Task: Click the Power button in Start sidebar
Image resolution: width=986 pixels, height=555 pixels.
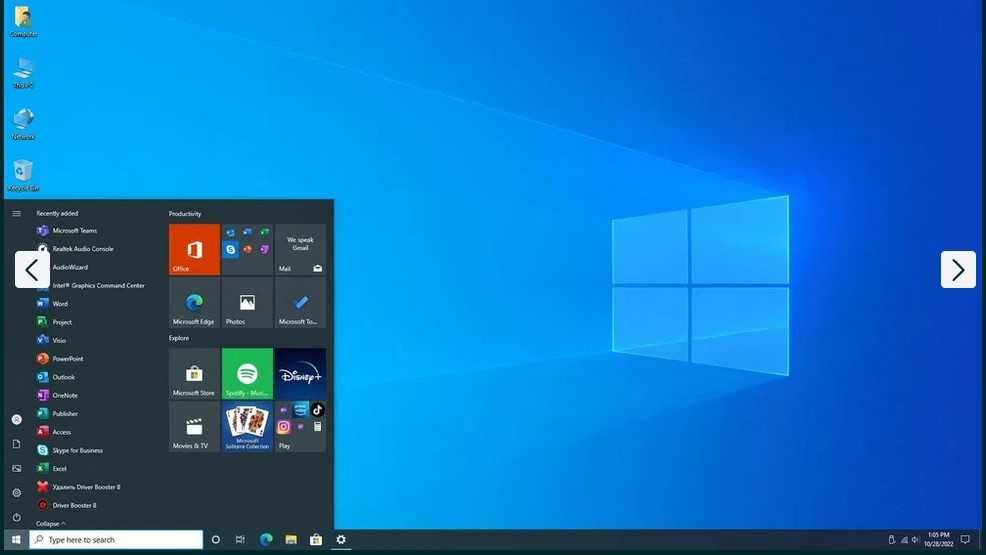Action: click(x=17, y=517)
